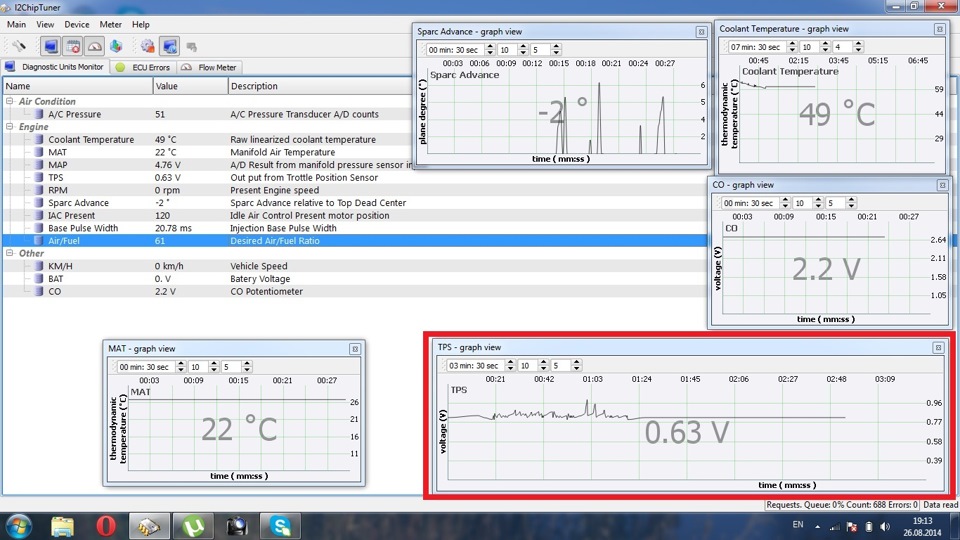Launch Opera browser from the taskbar

point(106,526)
